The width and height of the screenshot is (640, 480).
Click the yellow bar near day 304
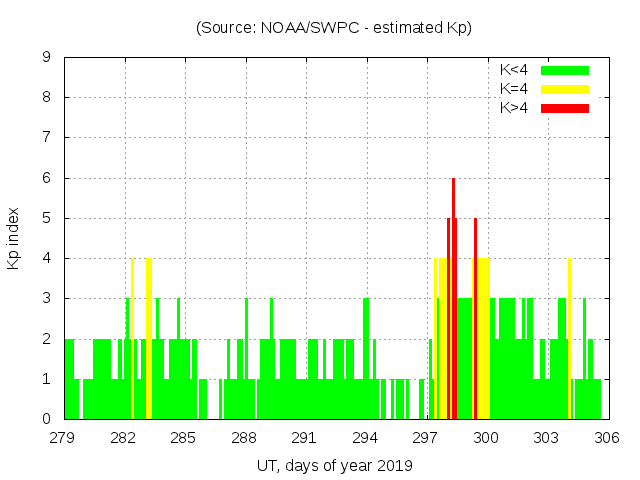[x=569, y=340]
